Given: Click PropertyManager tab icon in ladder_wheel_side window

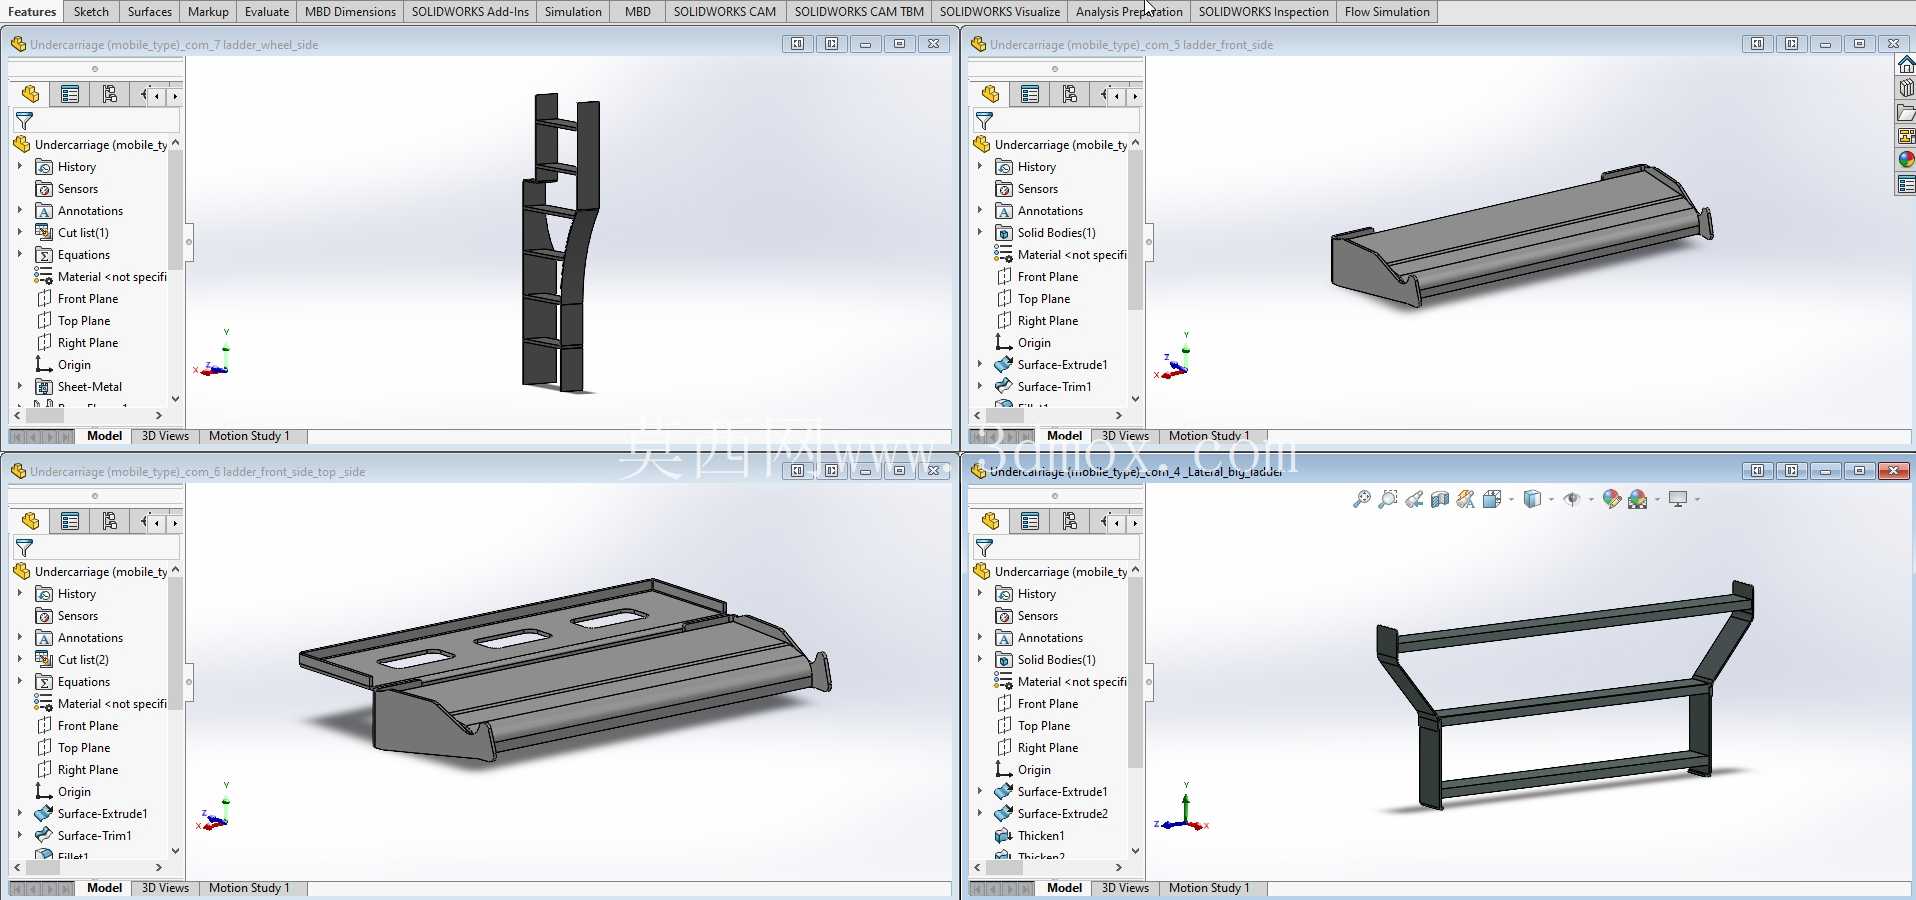Looking at the screenshot, I should (70, 94).
